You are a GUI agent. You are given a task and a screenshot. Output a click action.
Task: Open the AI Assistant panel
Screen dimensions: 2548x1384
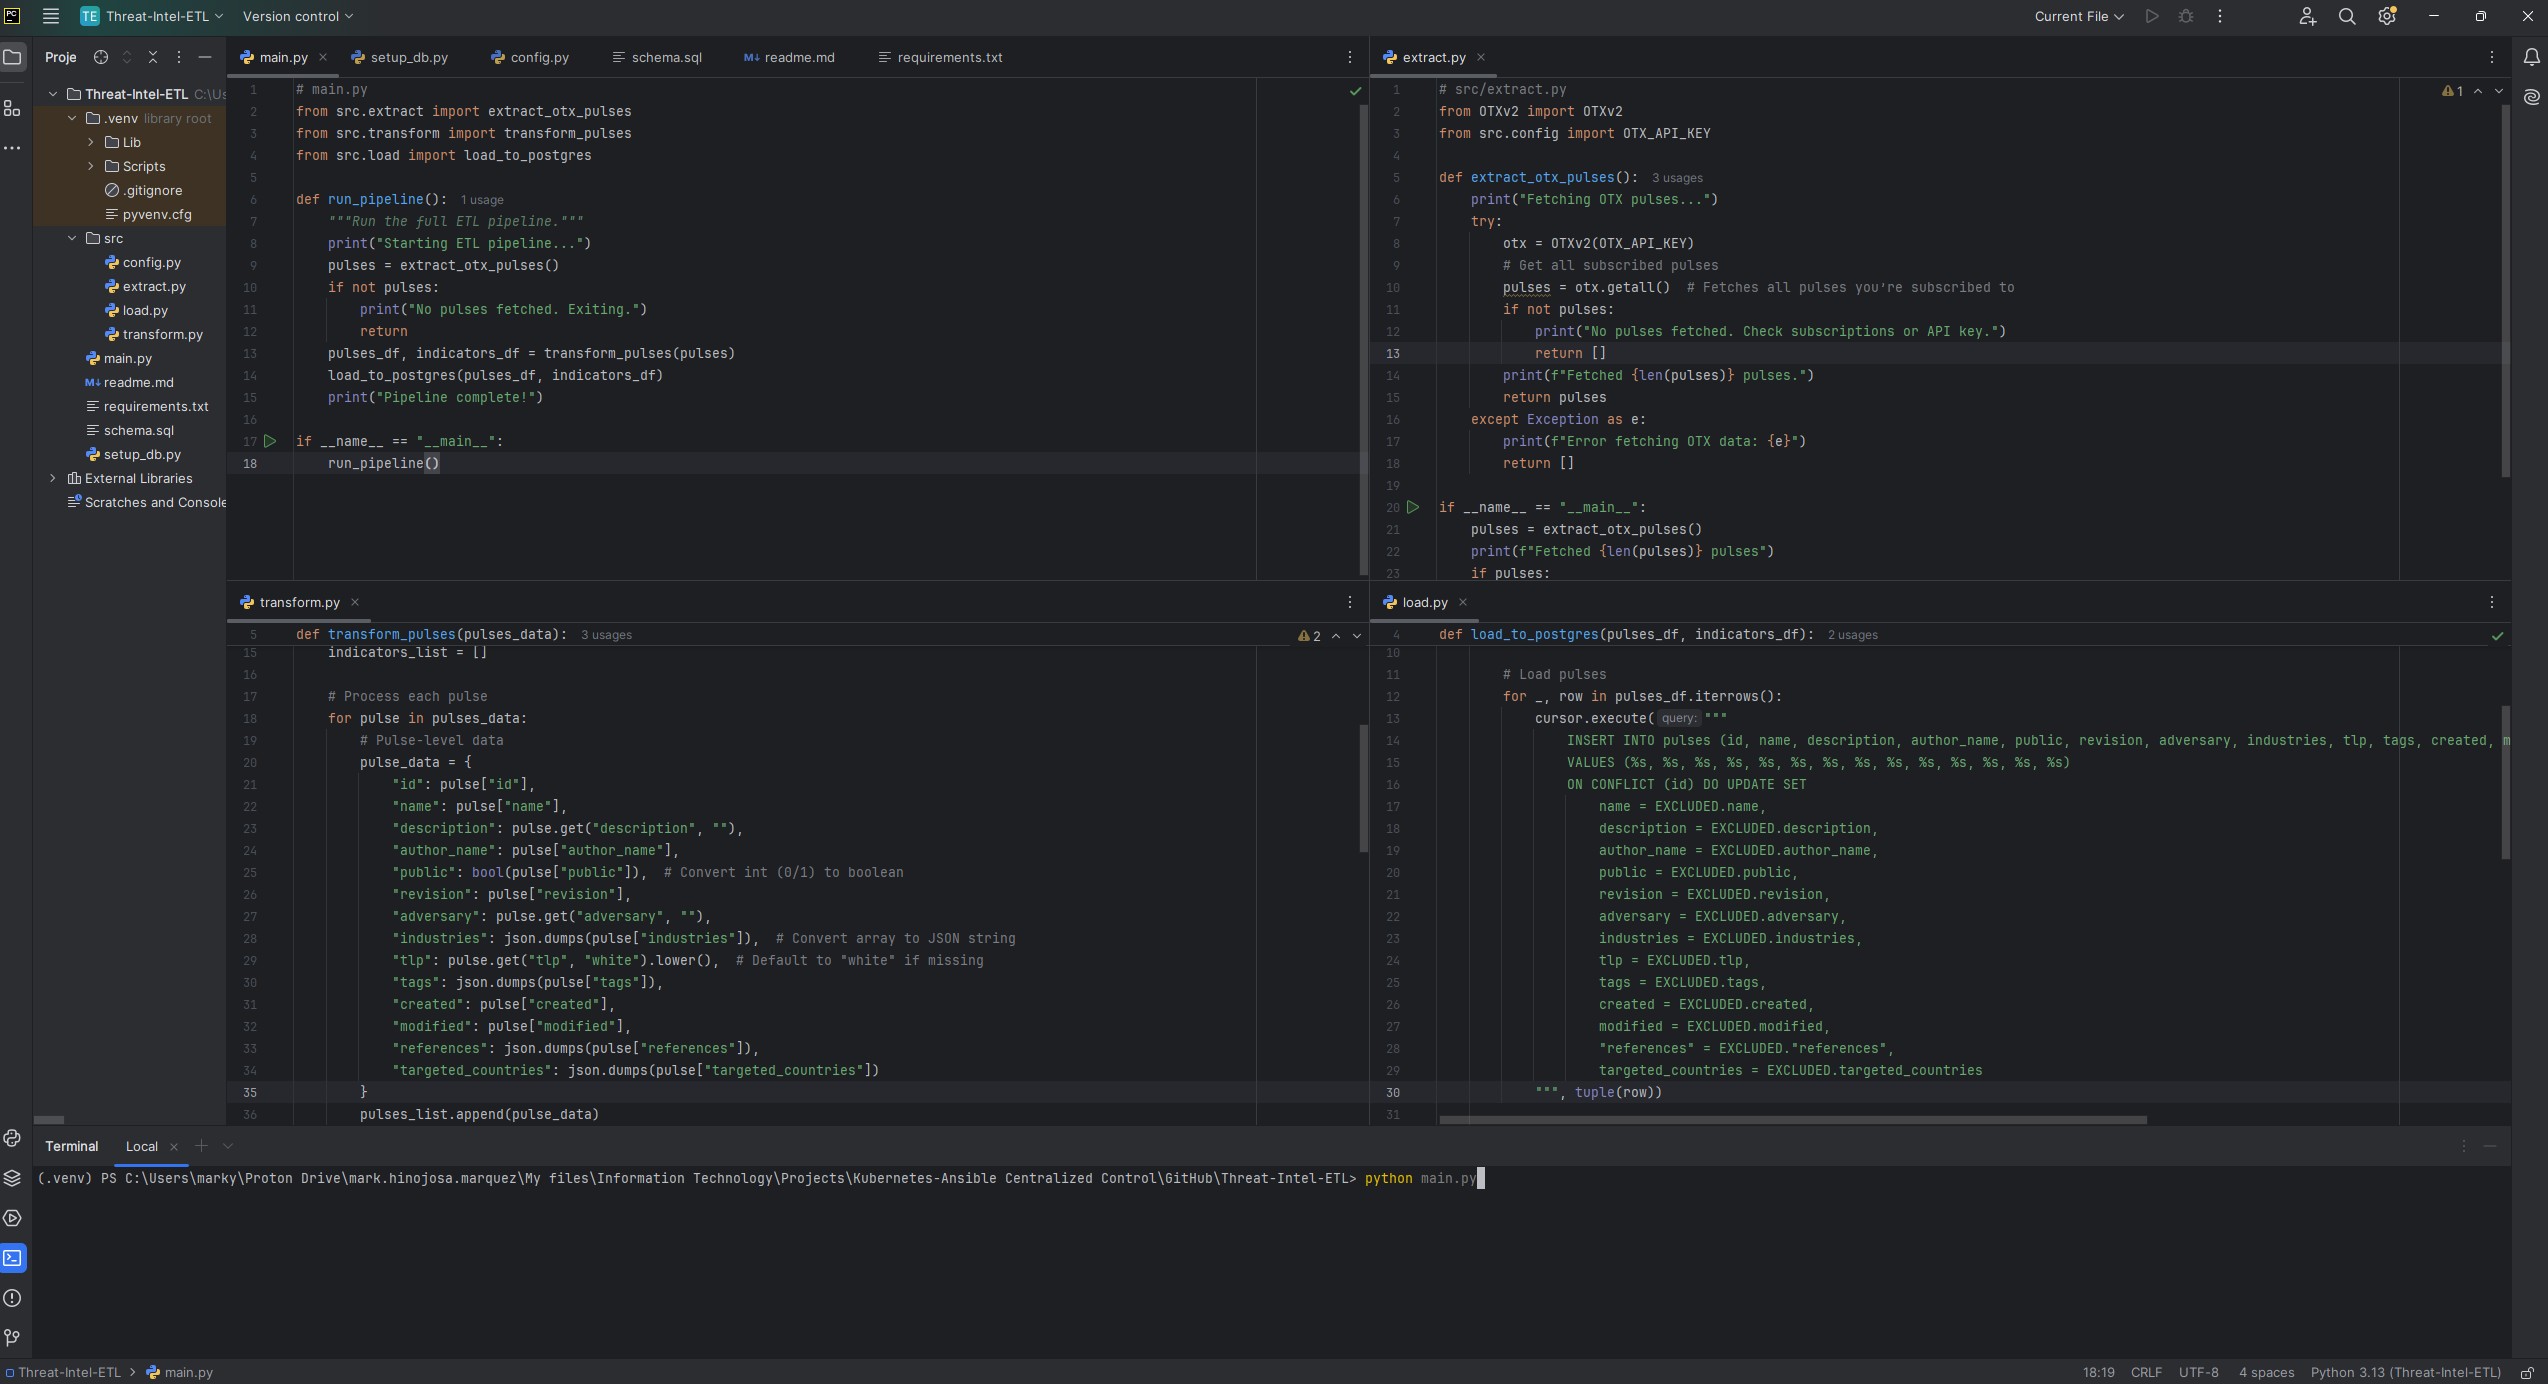coord(2532,97)
